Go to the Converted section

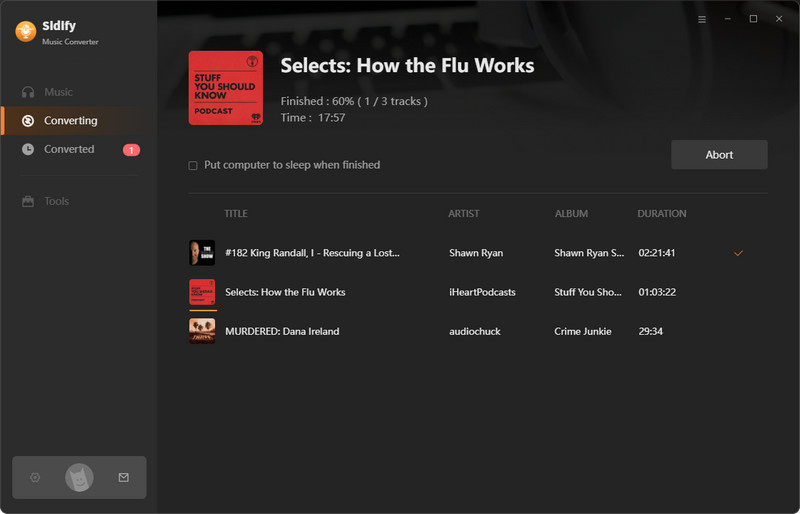click(x=69, y=149)
